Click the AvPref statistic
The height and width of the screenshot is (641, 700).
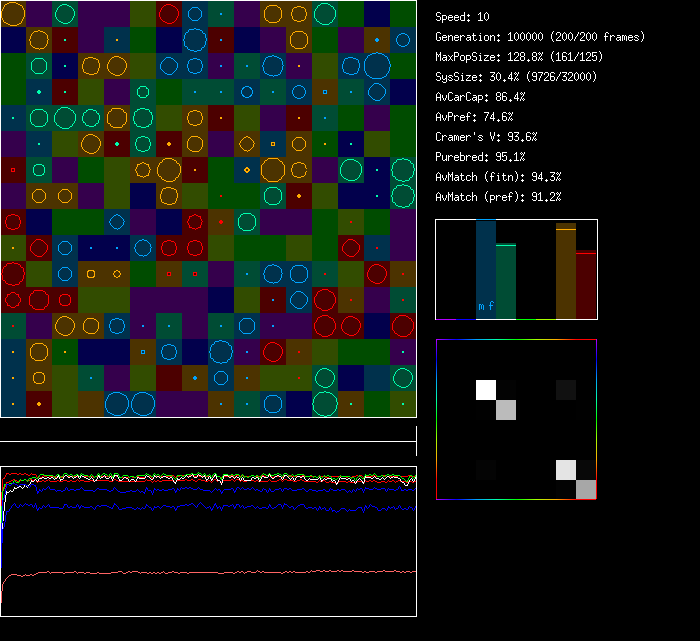click(x=474, y=117)
